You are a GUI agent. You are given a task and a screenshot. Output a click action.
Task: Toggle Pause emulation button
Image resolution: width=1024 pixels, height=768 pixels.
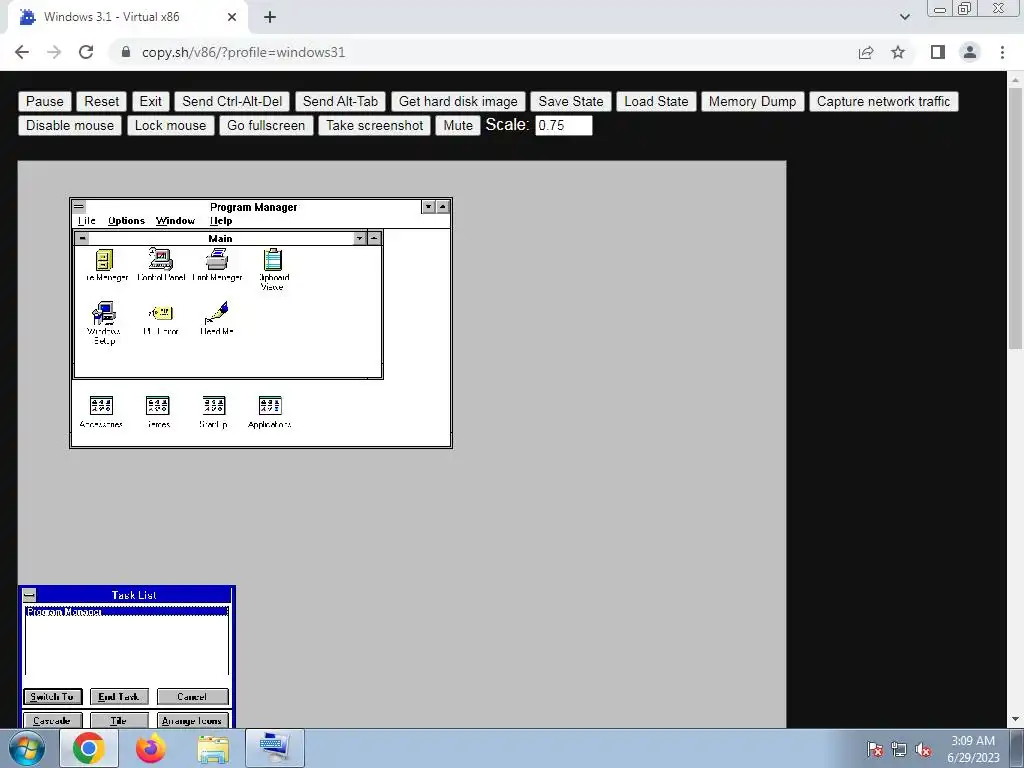click(x=44, y=101)
